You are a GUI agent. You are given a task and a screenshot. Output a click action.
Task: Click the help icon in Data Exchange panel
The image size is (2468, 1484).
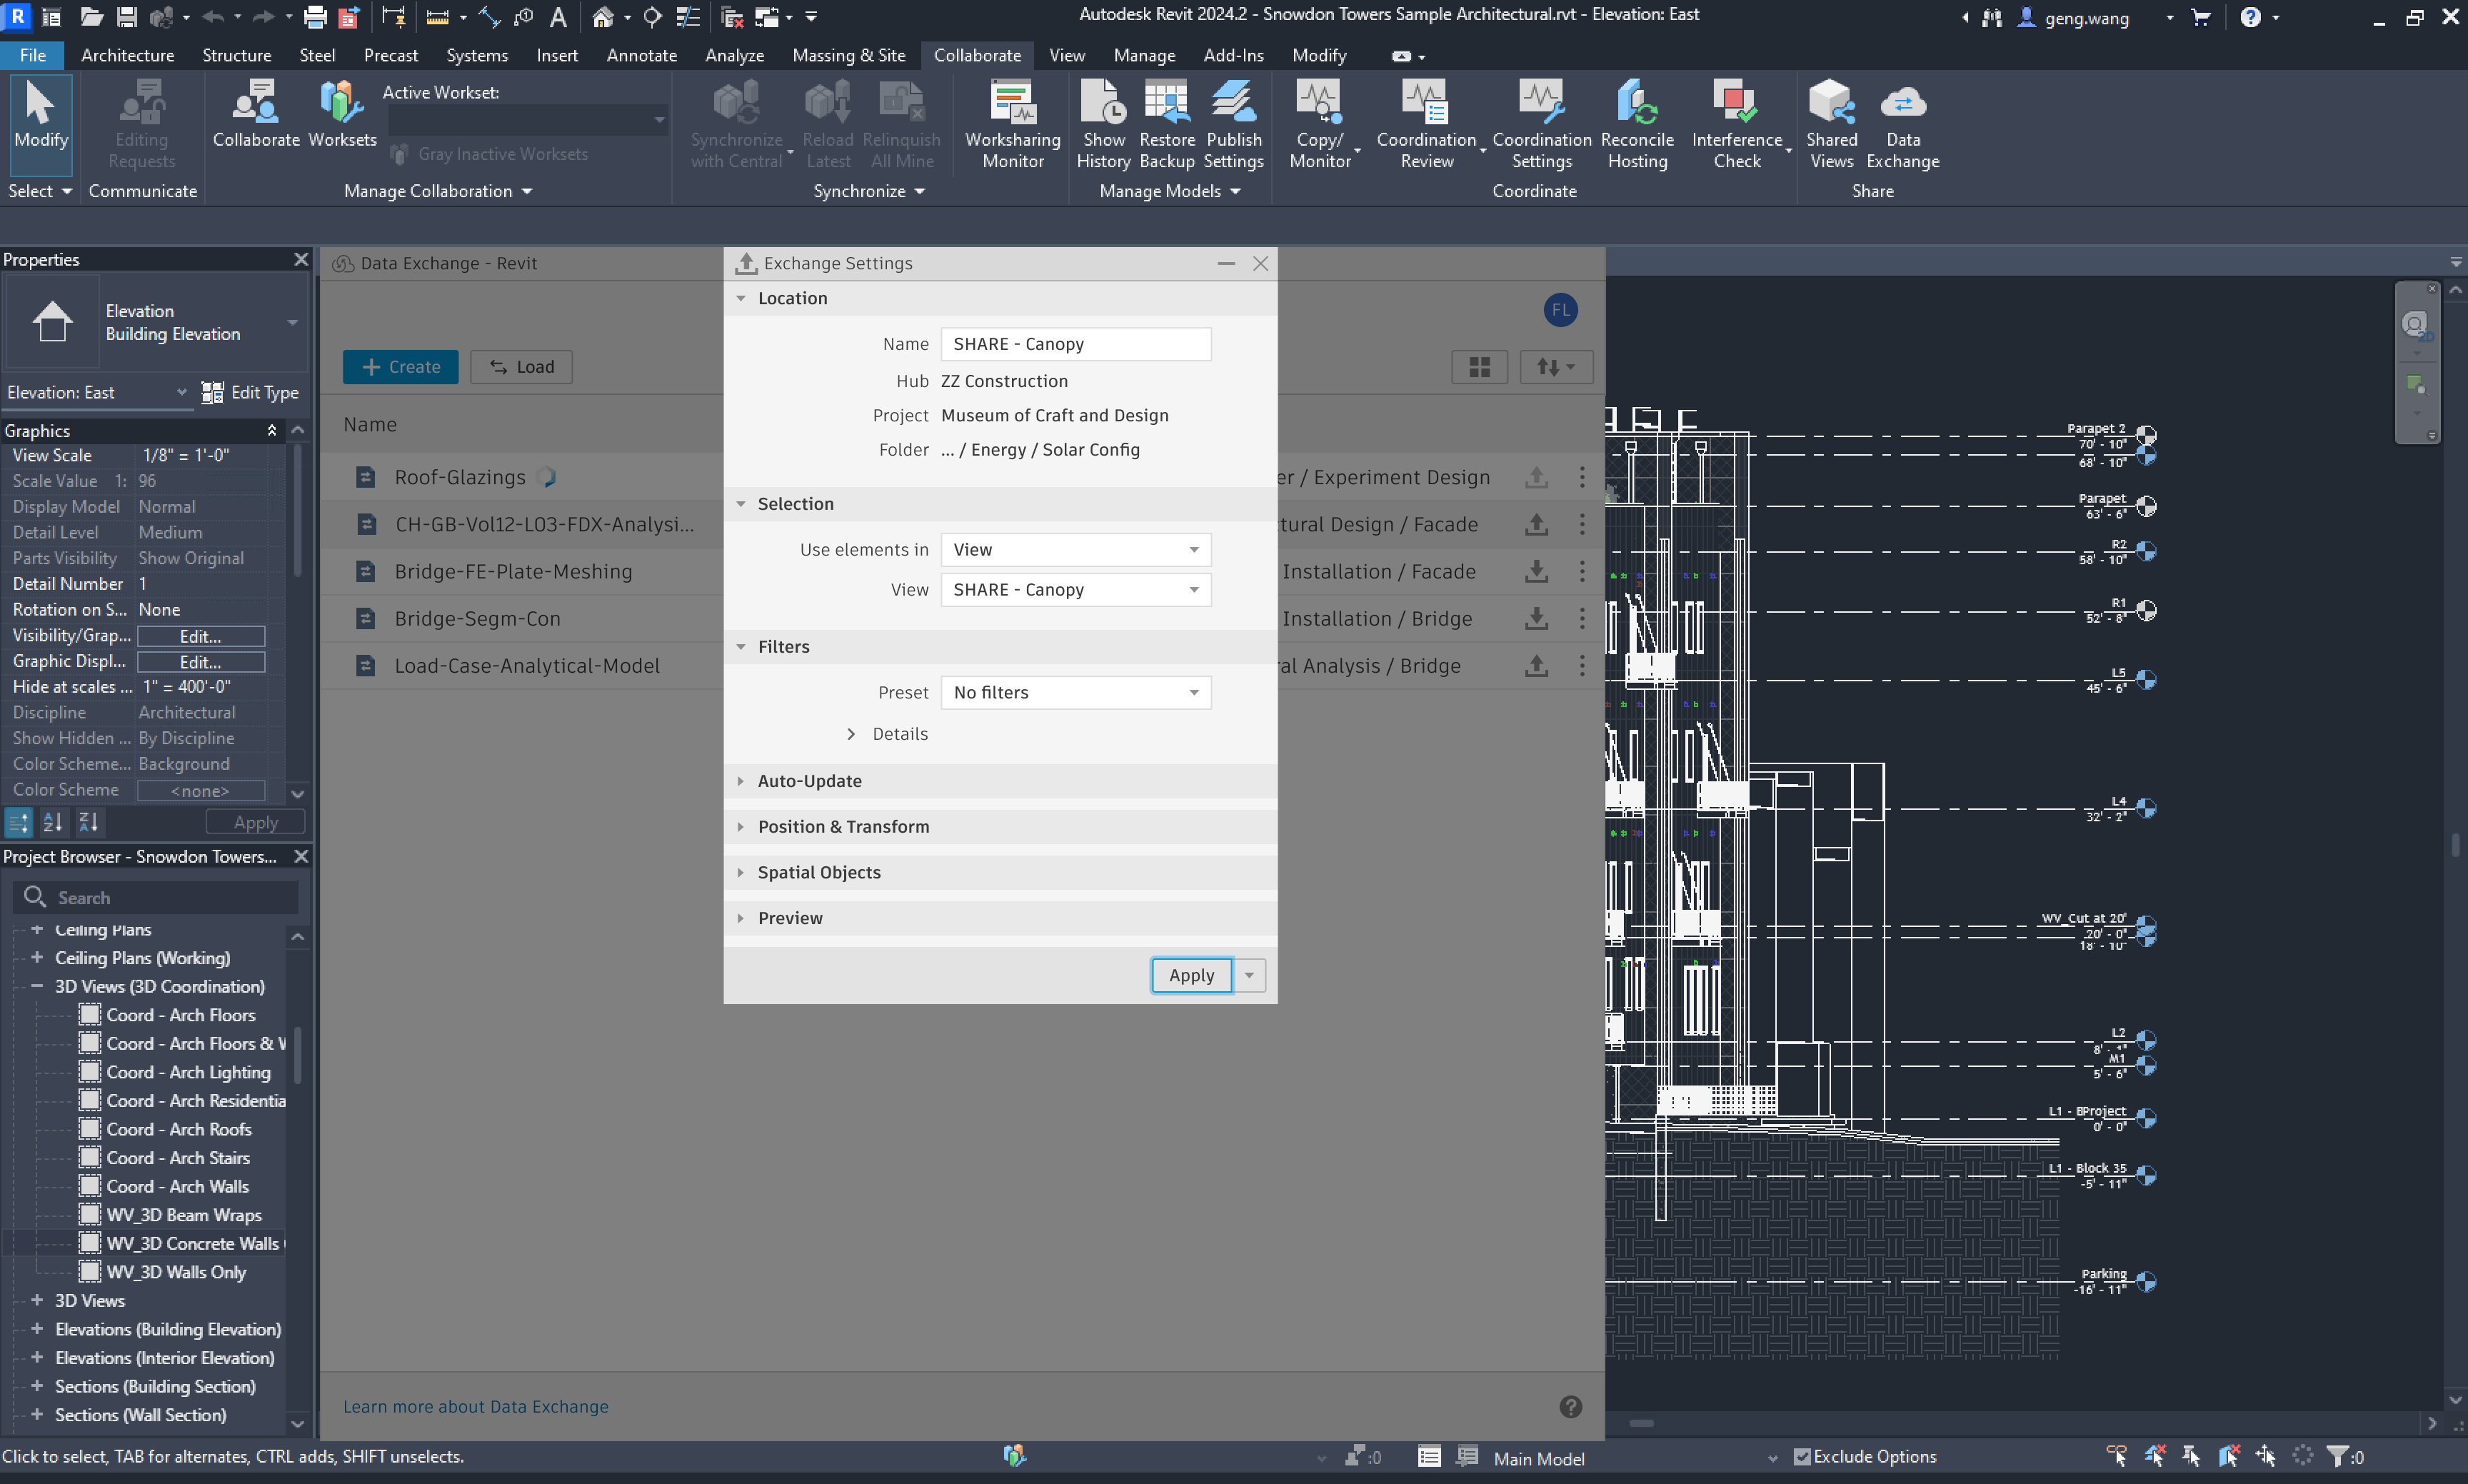click(1570, 1407)
